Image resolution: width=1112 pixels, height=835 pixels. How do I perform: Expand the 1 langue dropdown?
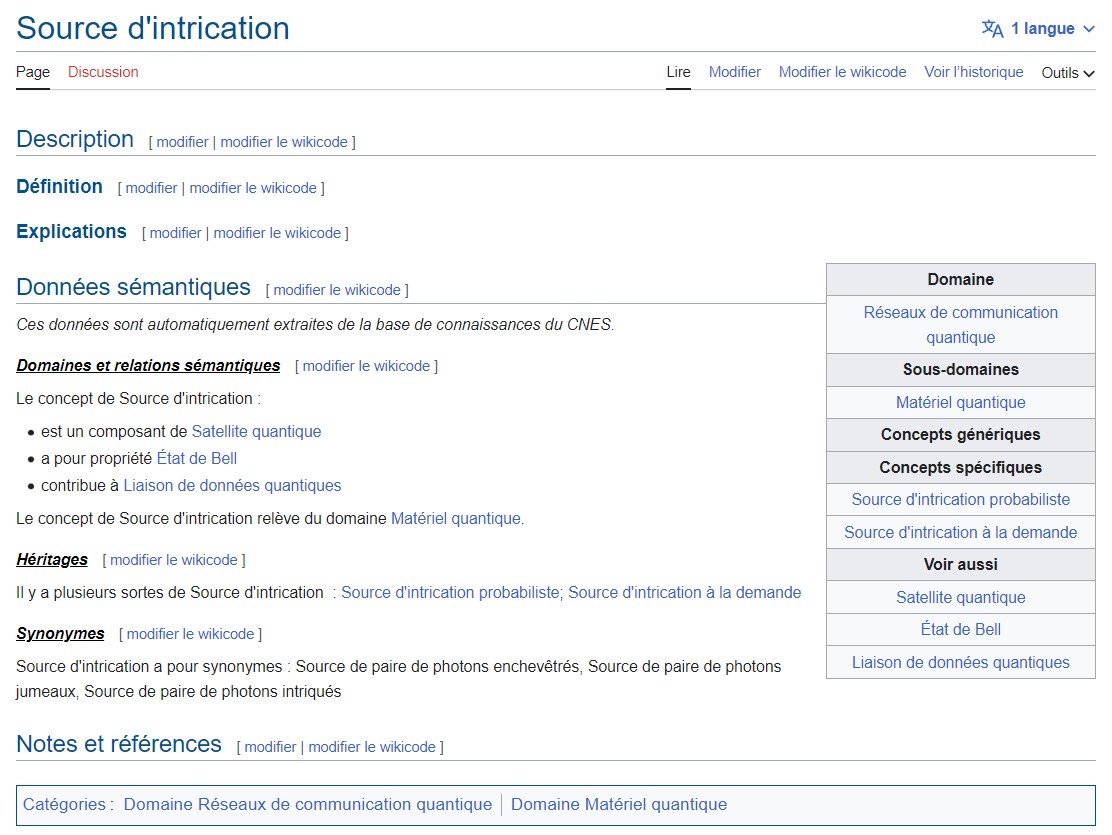pos(1052,29)
